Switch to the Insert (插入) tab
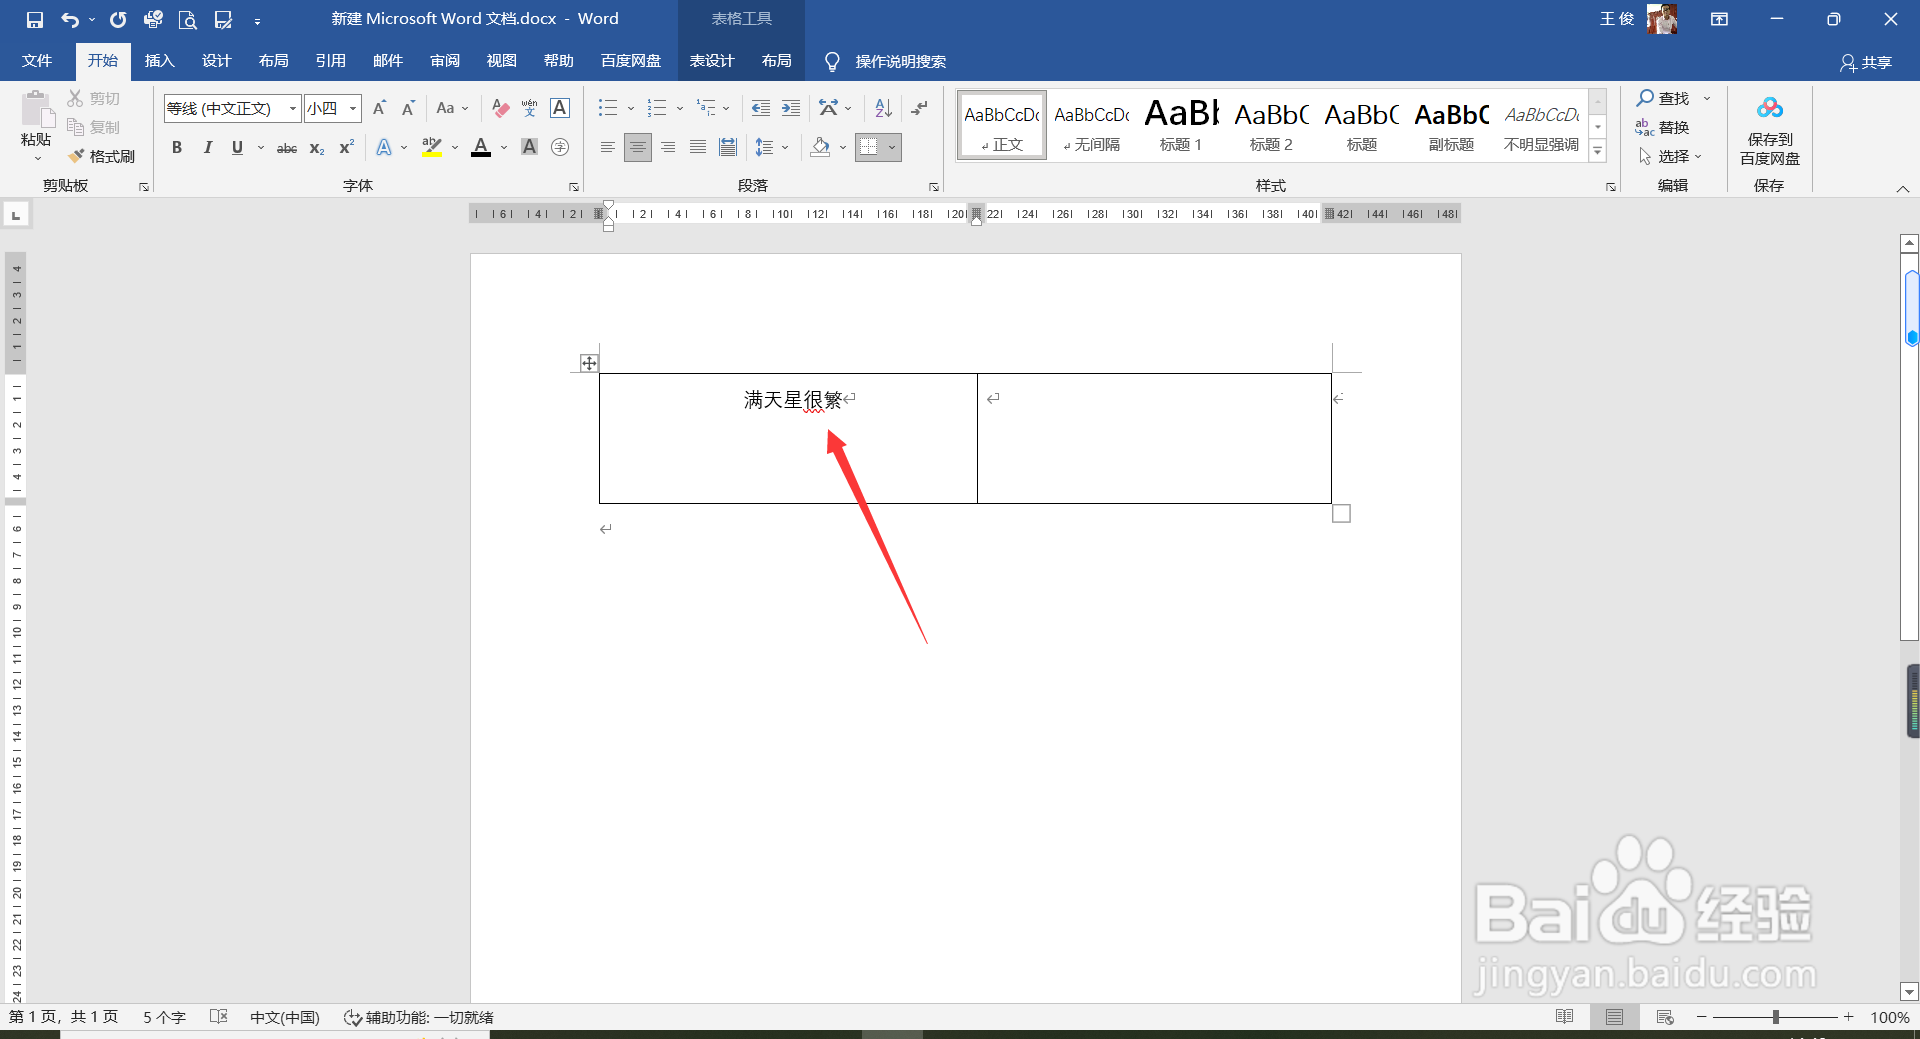The height and width of the screenshot is (1039, 1920). [159, 61]
